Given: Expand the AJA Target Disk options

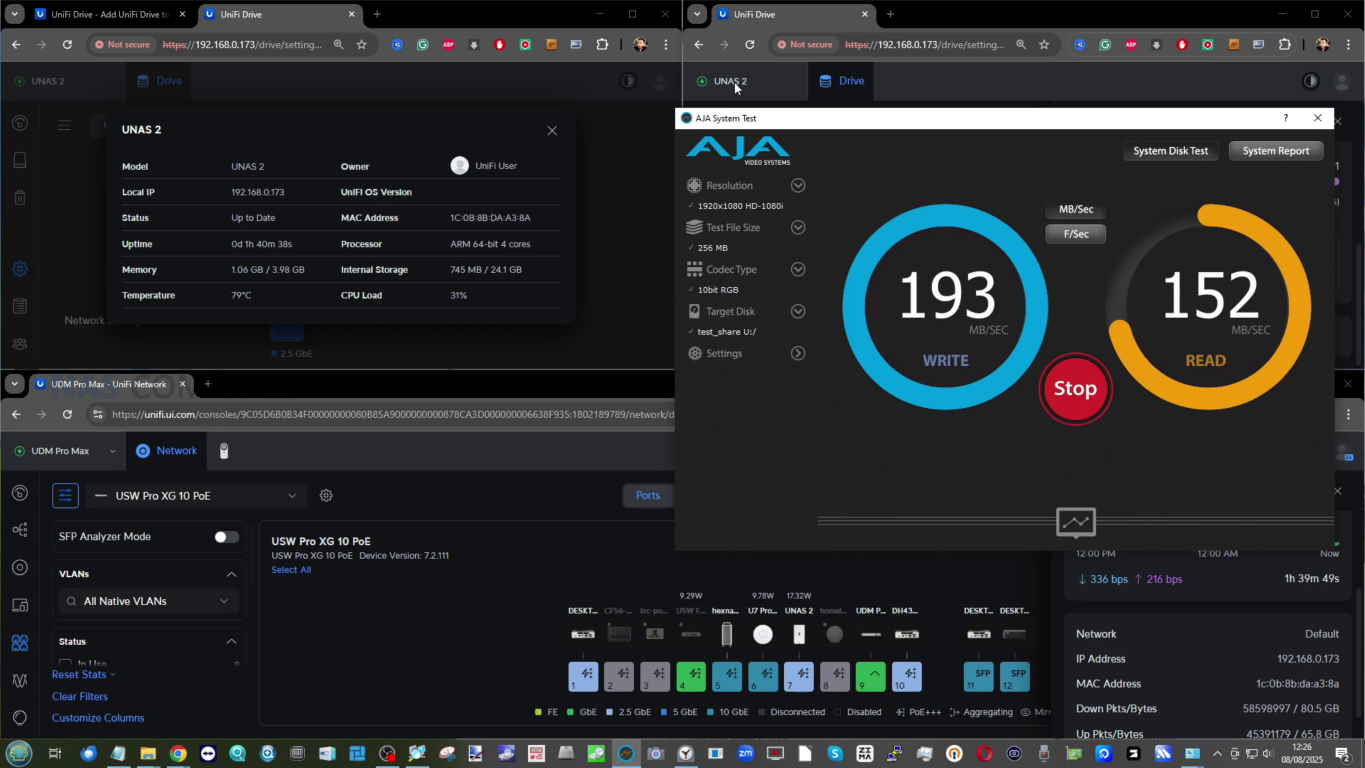Looking at the screenshot, I should point(798,311).
